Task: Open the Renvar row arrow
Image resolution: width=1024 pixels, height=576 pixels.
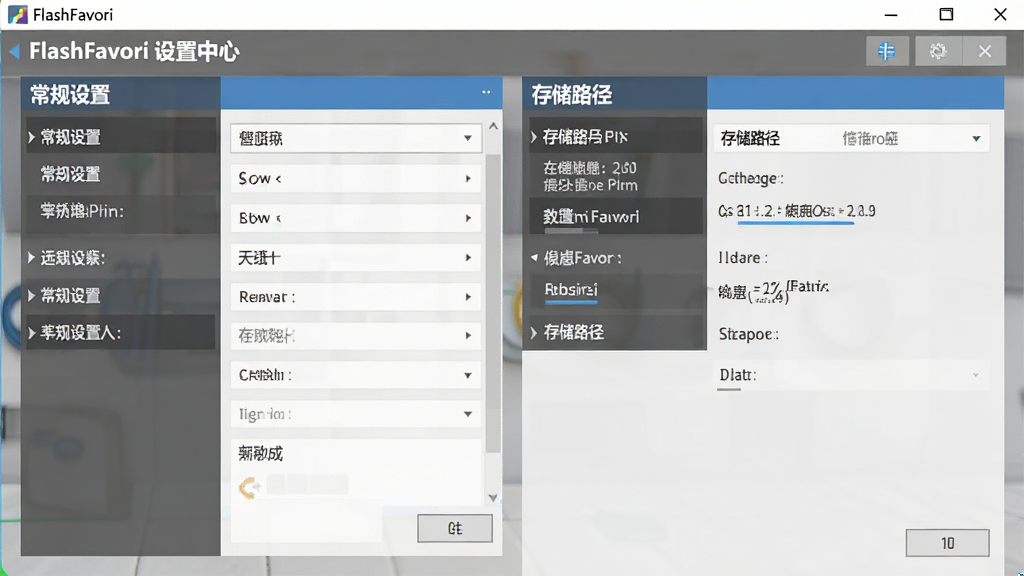Action: click(468, 297)
